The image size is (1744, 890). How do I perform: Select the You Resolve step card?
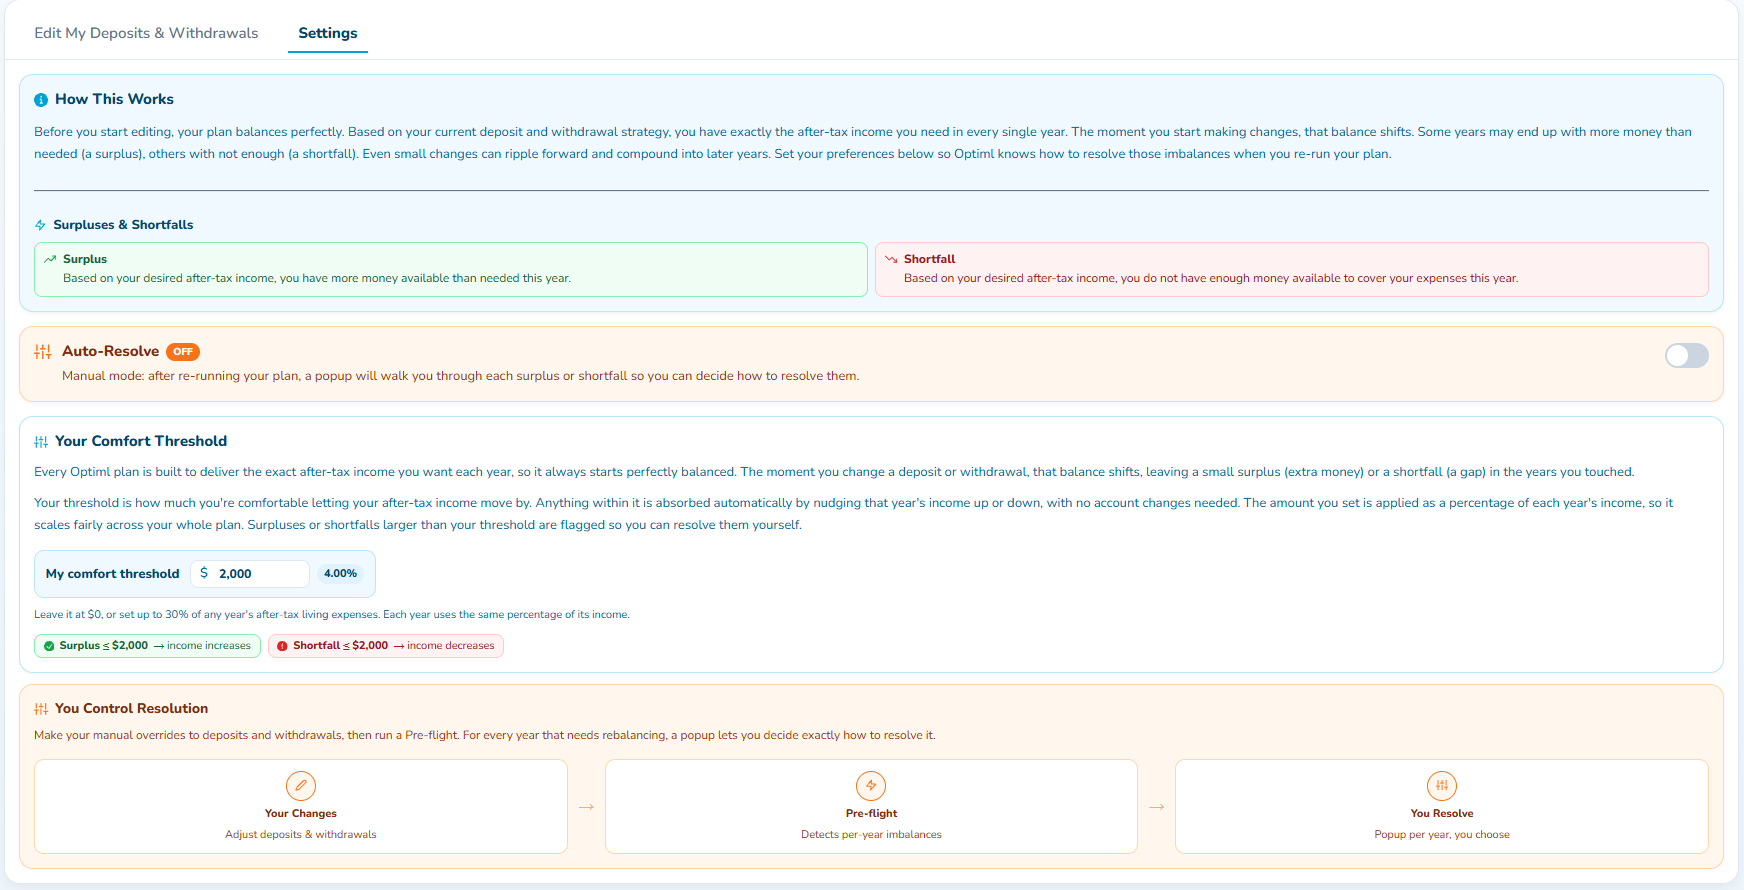point(1442,807)
